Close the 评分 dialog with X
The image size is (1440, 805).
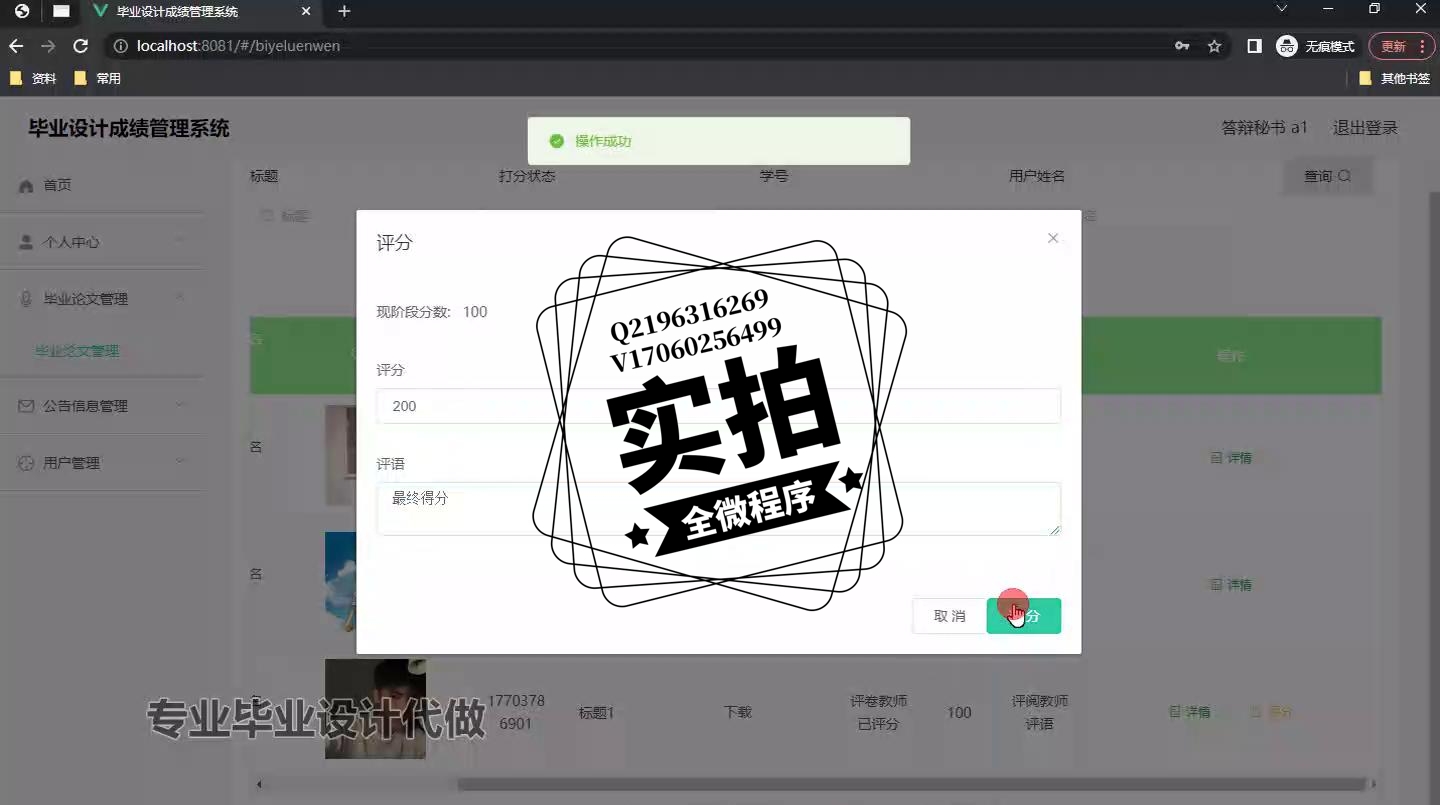[1052, 238]
